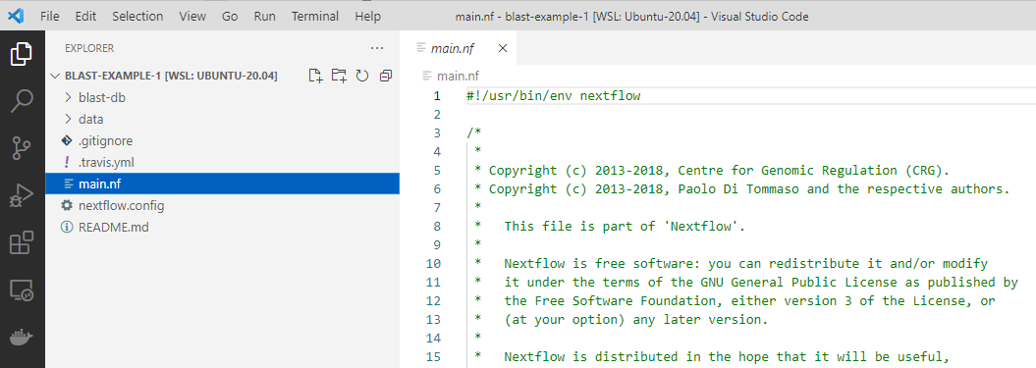This screenshot has height=368, width=1036.
Task: Click the EXPLORER panel title
Action: point(89,48)
